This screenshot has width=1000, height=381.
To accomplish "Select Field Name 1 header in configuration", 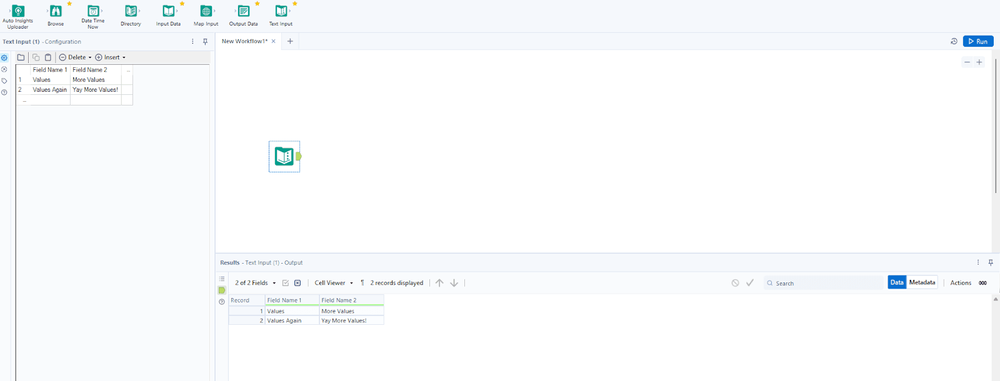I will (50, 70).
